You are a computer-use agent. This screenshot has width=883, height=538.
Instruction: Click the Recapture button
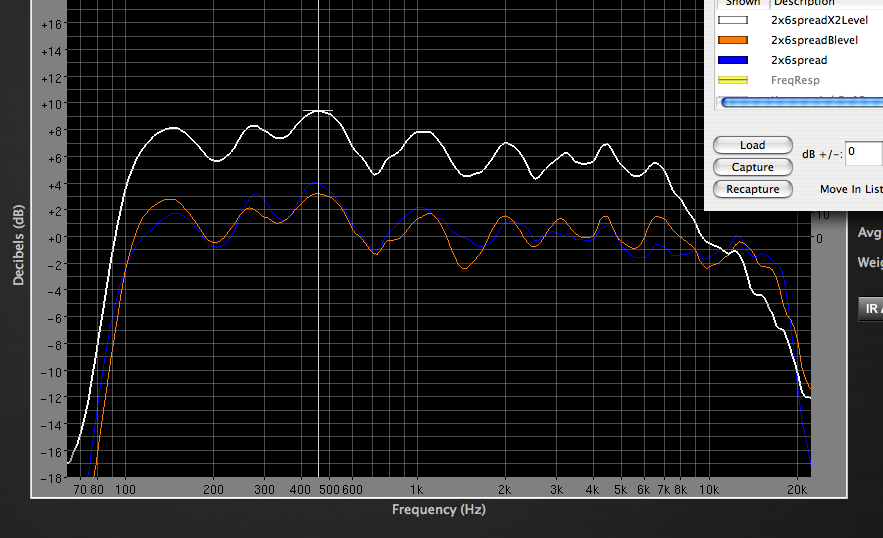tap(752, 189)
